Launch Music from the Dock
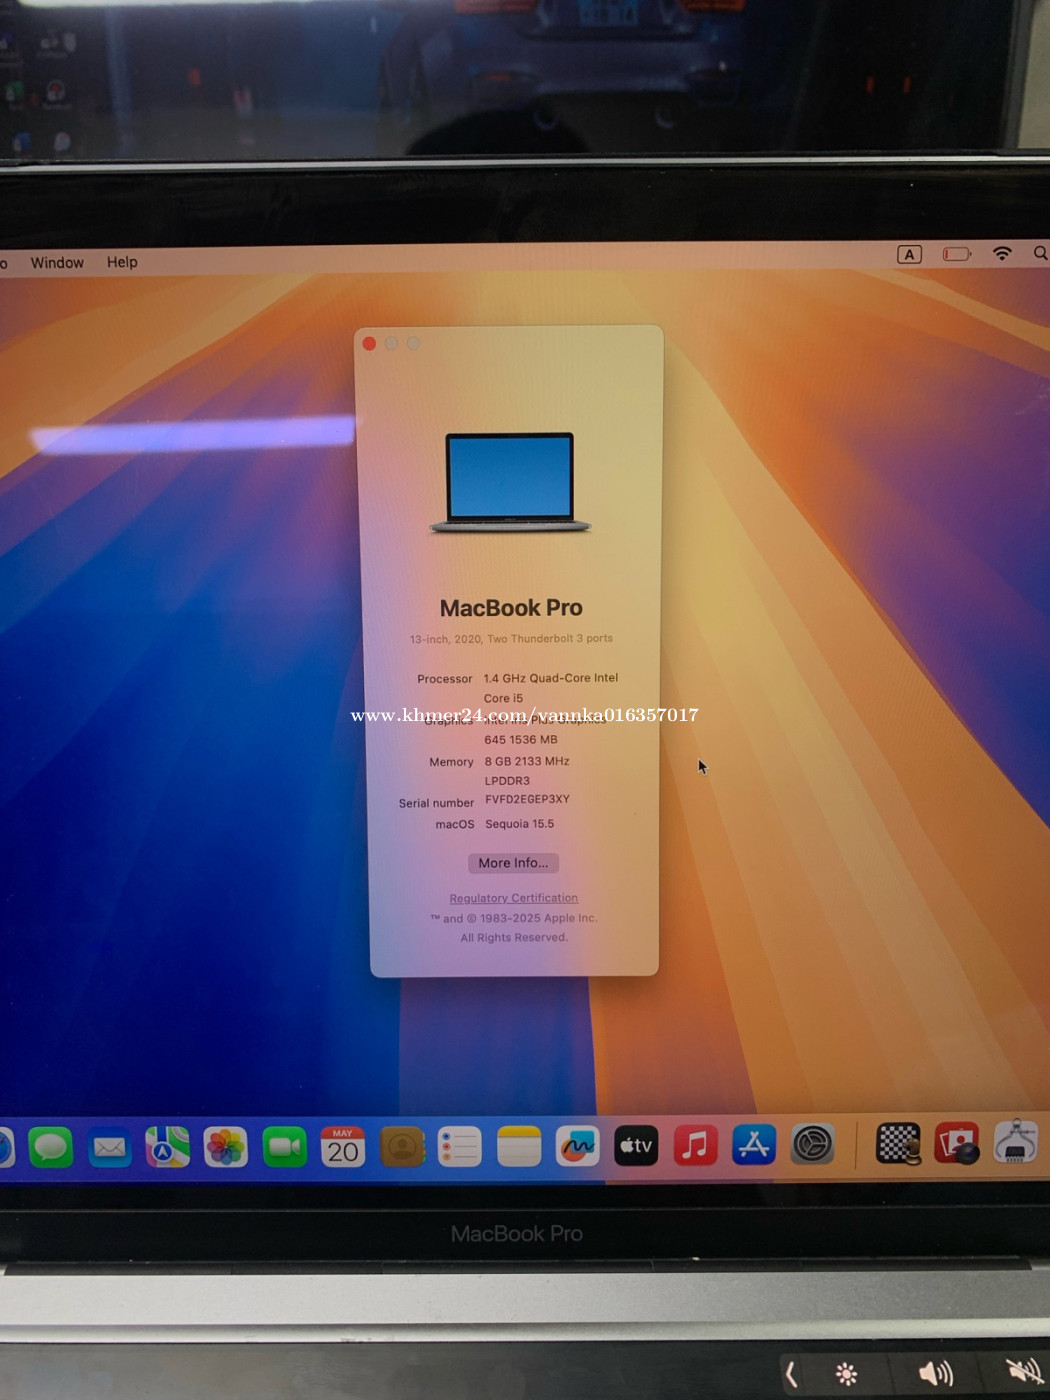The width and height of the screenshot is (1050, 1400). pos(695,1146)
